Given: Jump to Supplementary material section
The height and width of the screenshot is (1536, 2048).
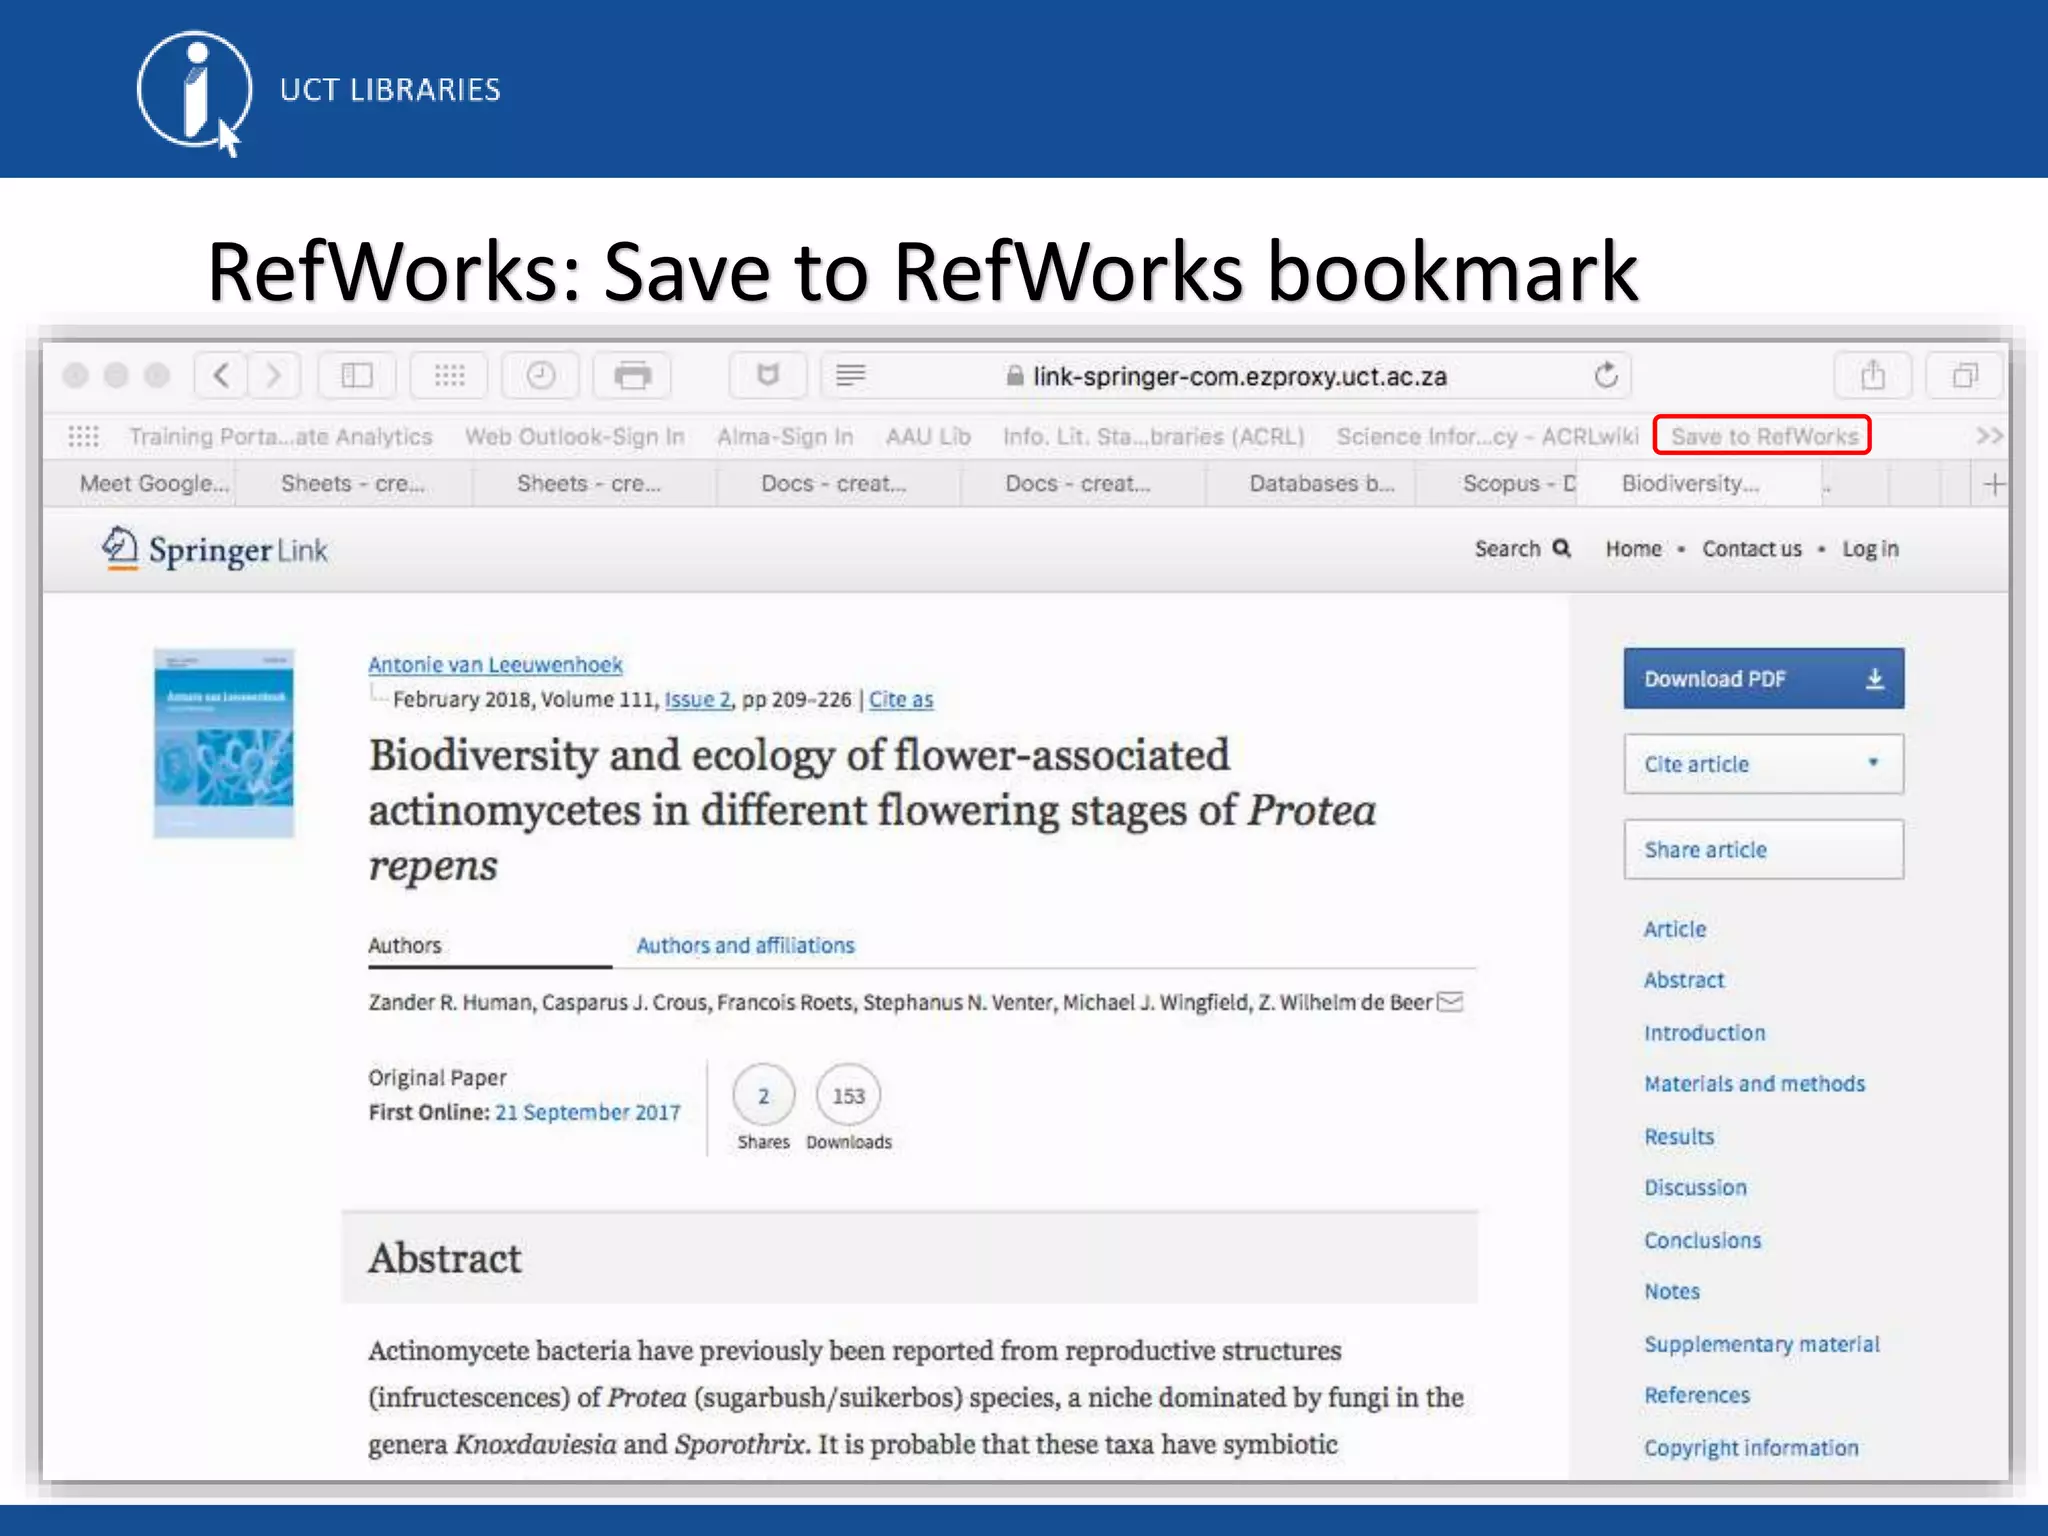Looking at the screenshot, I should pos(1762,1344).
